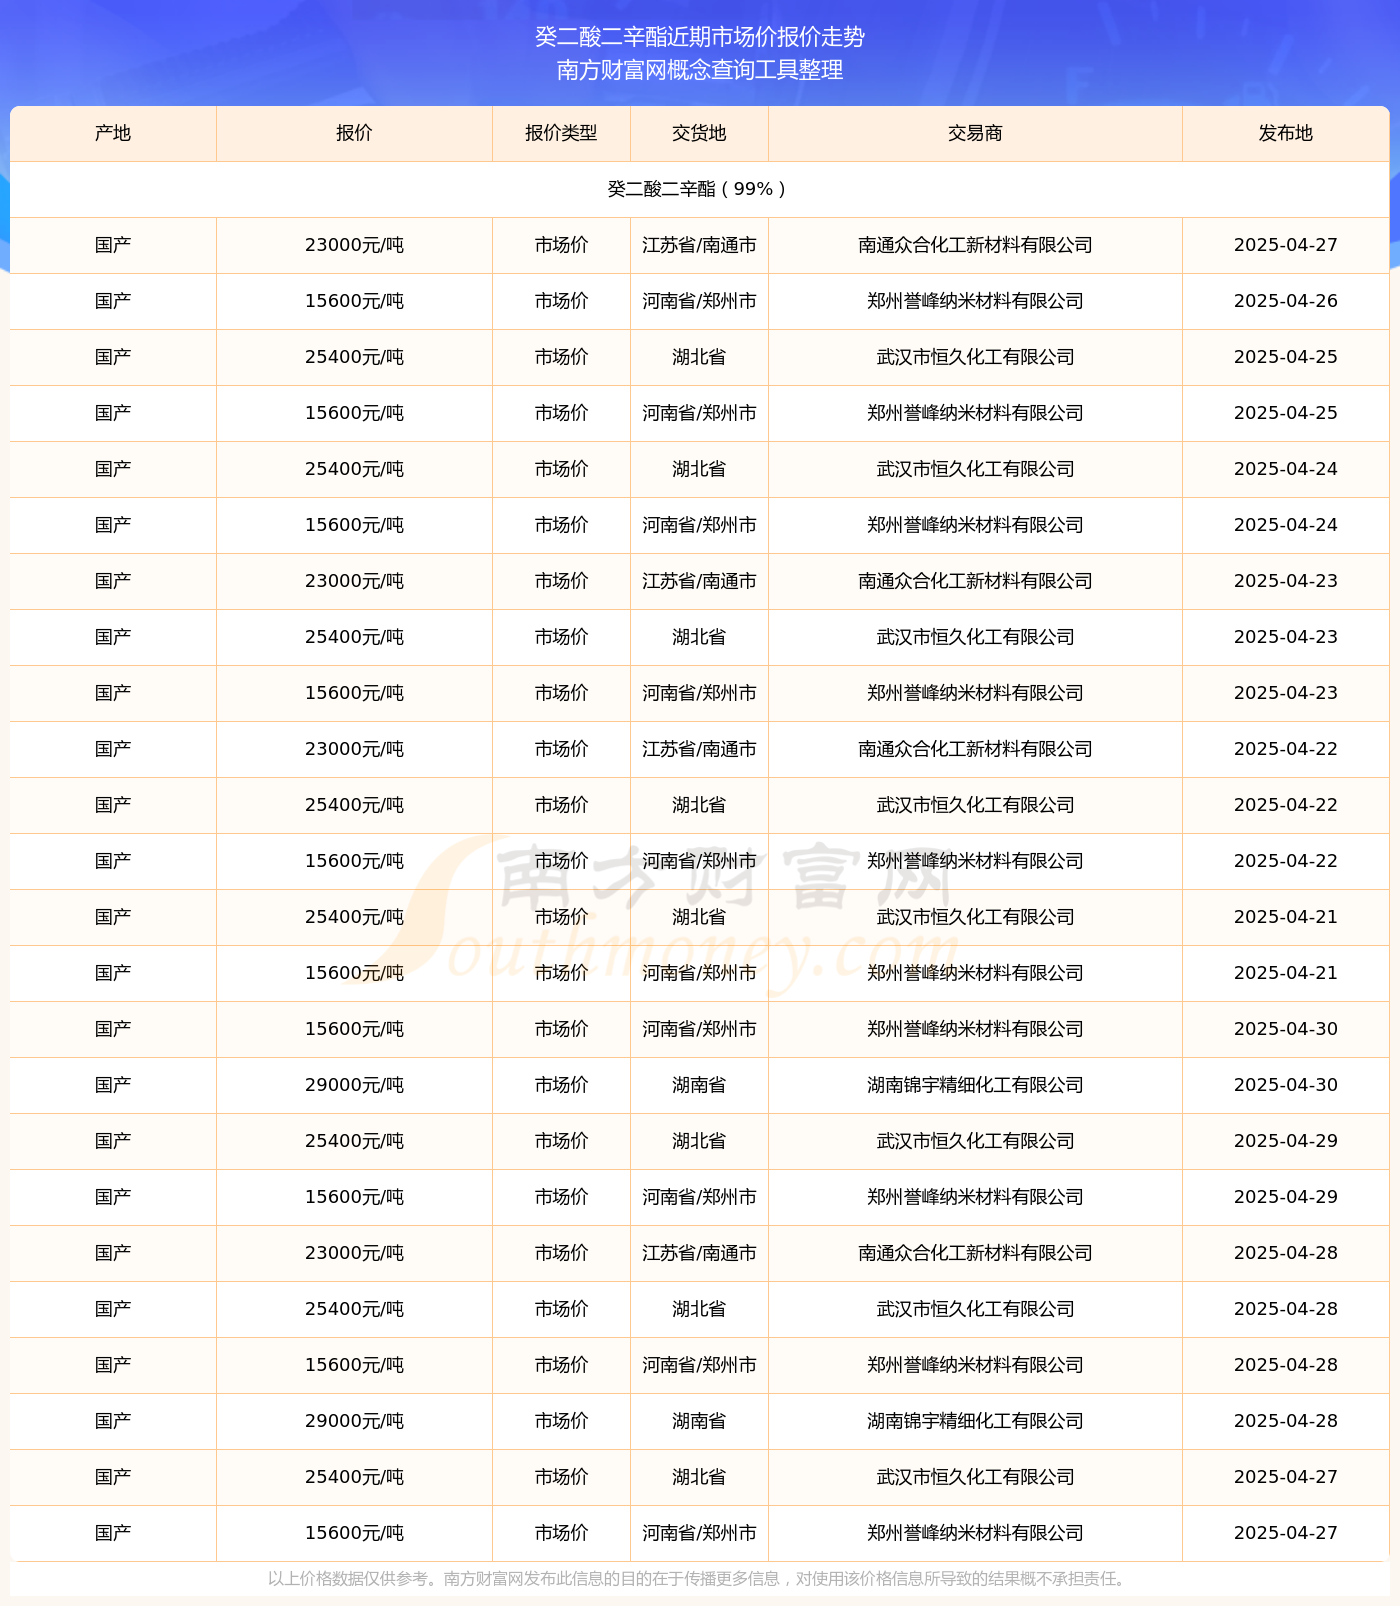Click the 产地 column header
Viewport: 1400px width, 1606px height.
(x=113, y=133)
